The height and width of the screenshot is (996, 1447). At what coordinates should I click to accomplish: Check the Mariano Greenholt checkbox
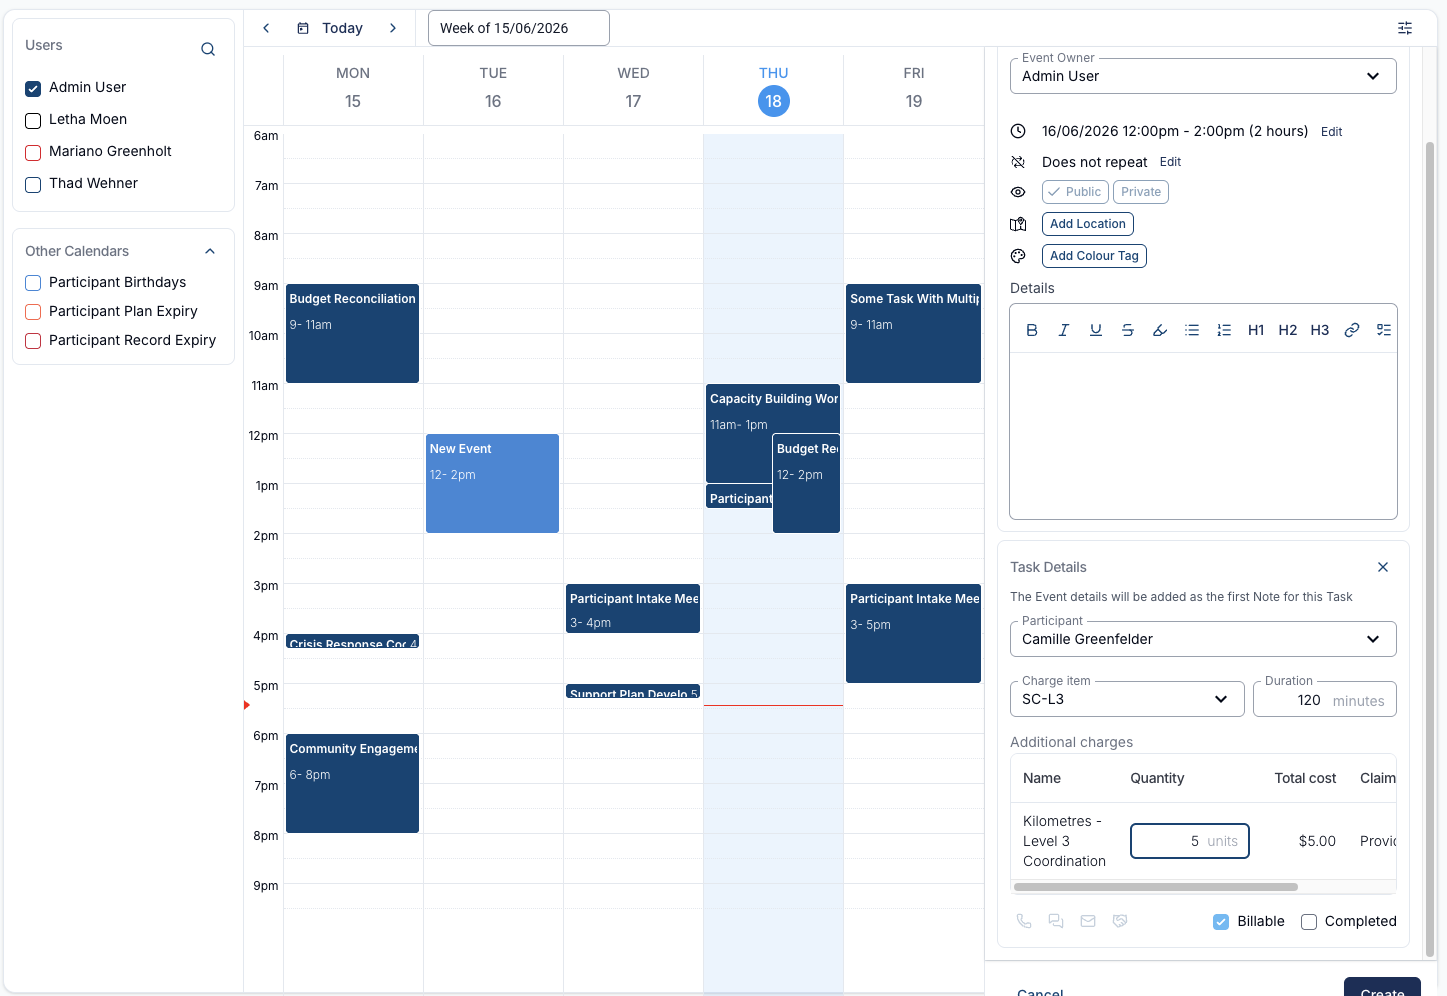coord(33,152)
